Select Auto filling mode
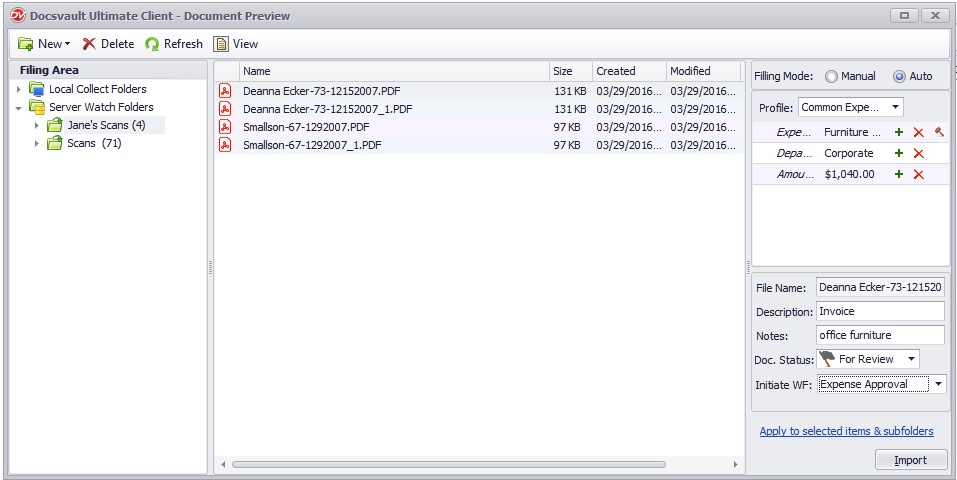 pos(899,76)
